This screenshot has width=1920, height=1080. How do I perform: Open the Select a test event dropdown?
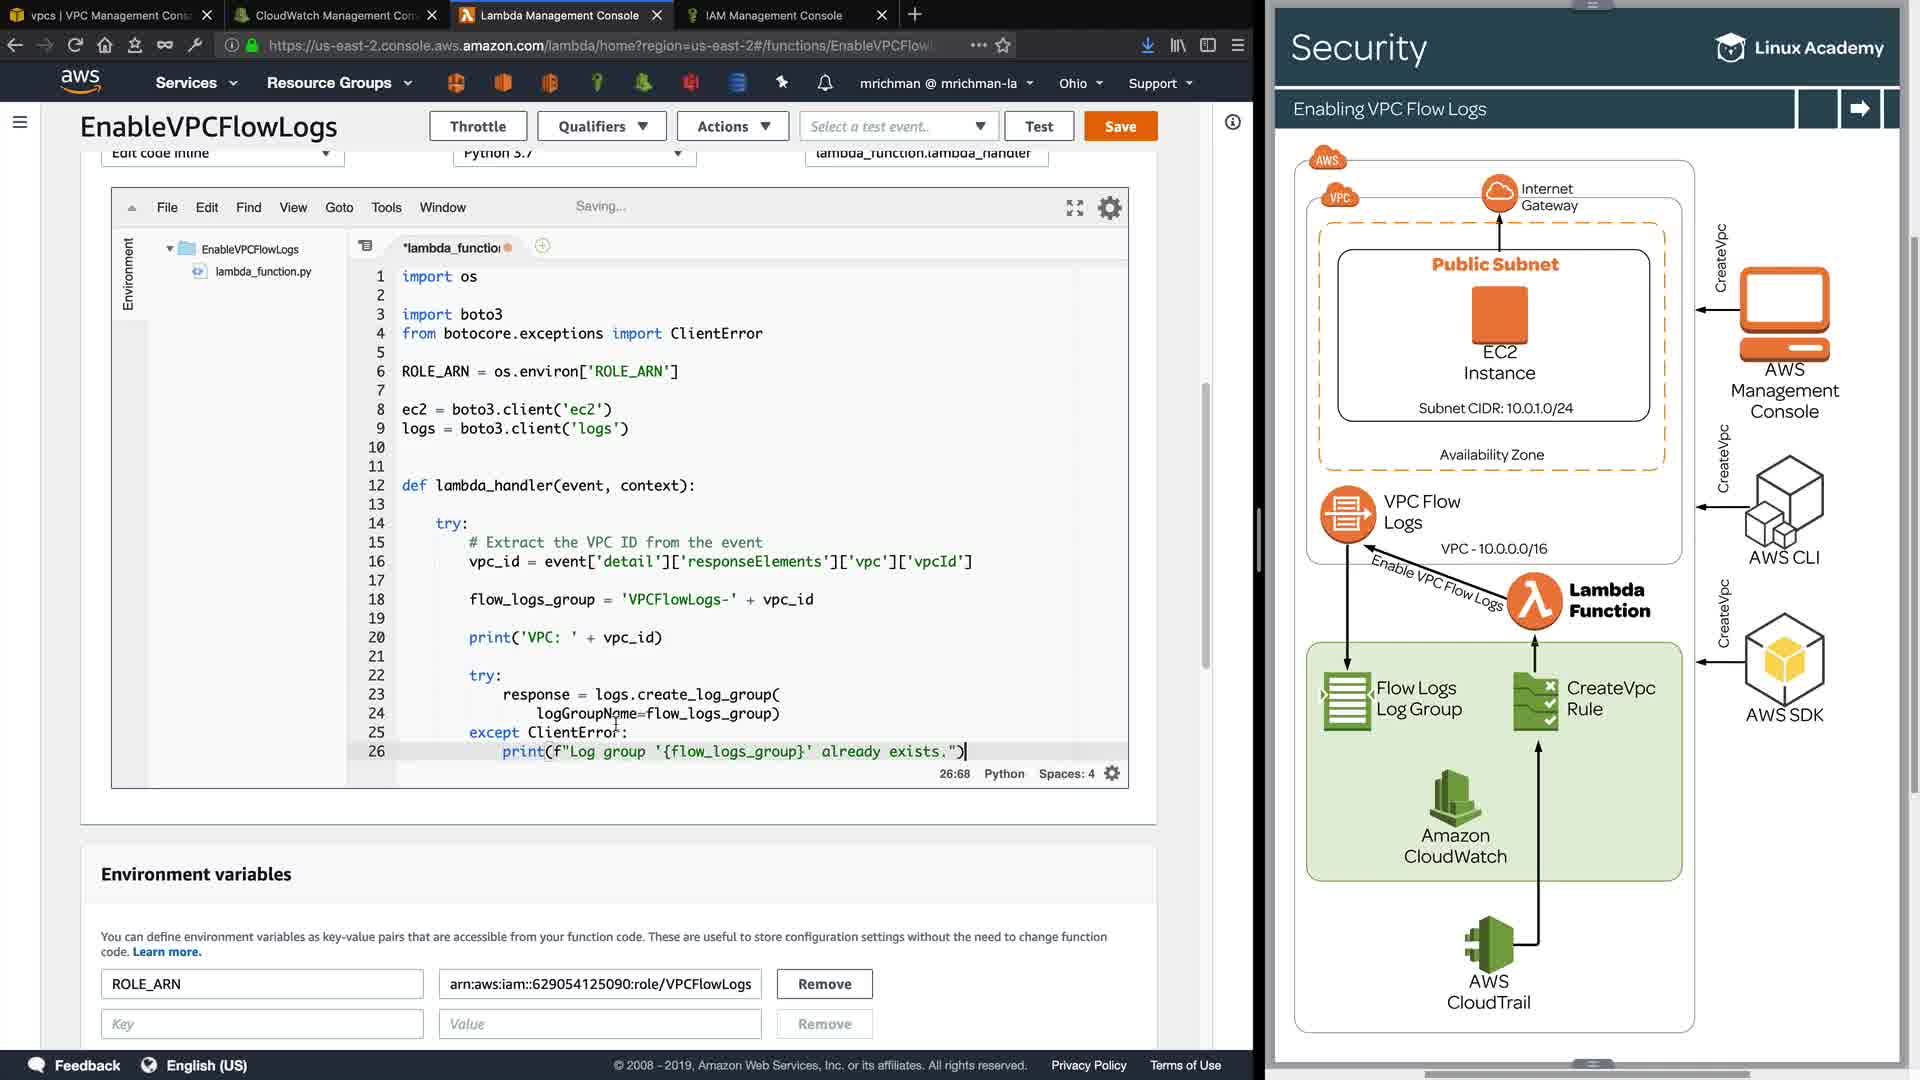(898, 126)
